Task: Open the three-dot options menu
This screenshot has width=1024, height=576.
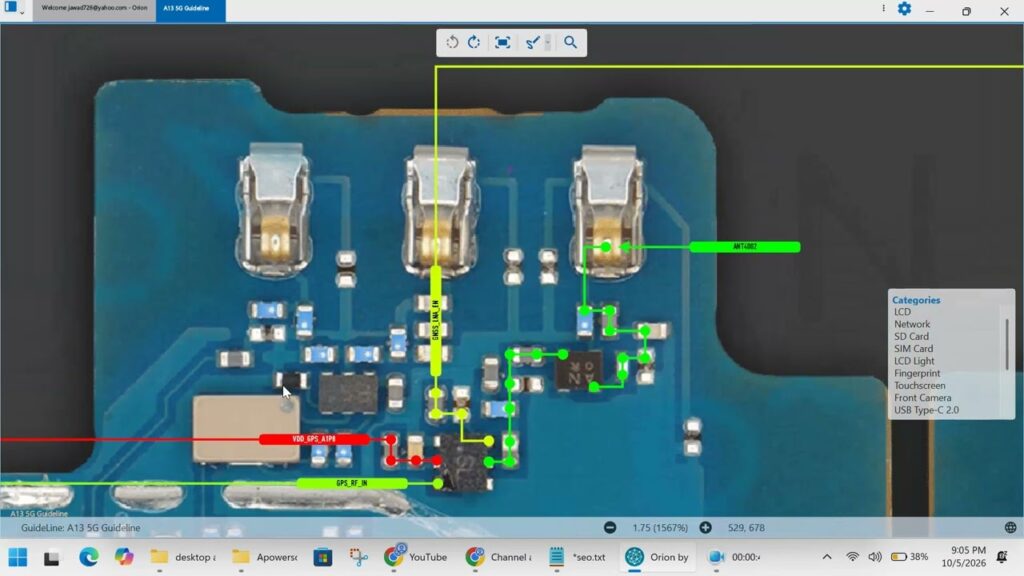Action: click(x=884, y=8)
